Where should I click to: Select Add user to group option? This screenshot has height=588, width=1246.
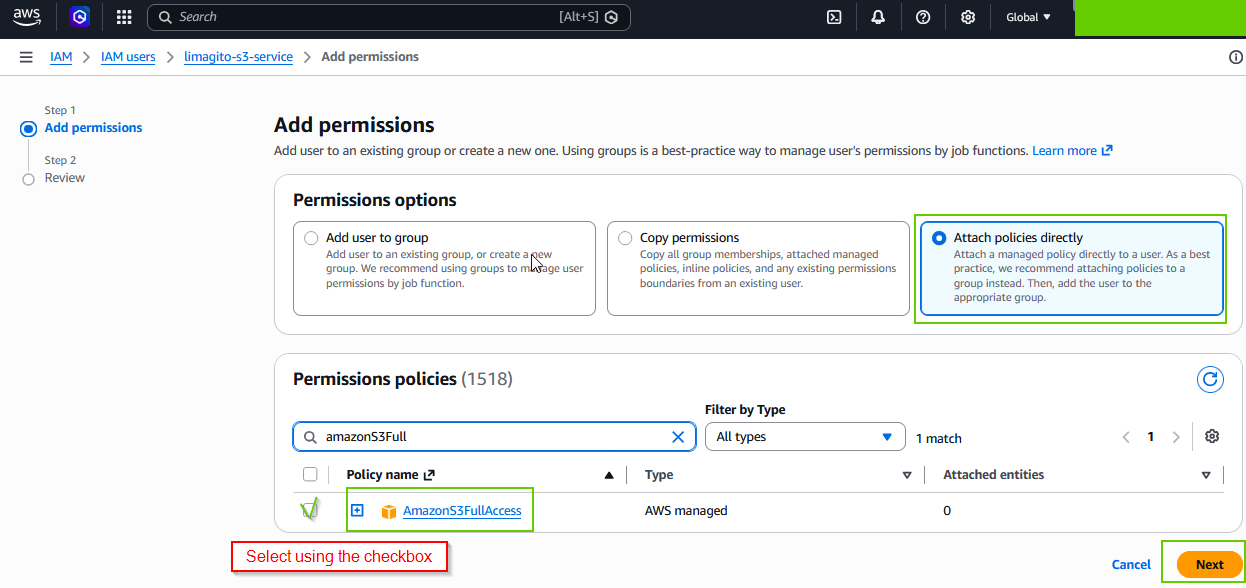coord(444,268)
